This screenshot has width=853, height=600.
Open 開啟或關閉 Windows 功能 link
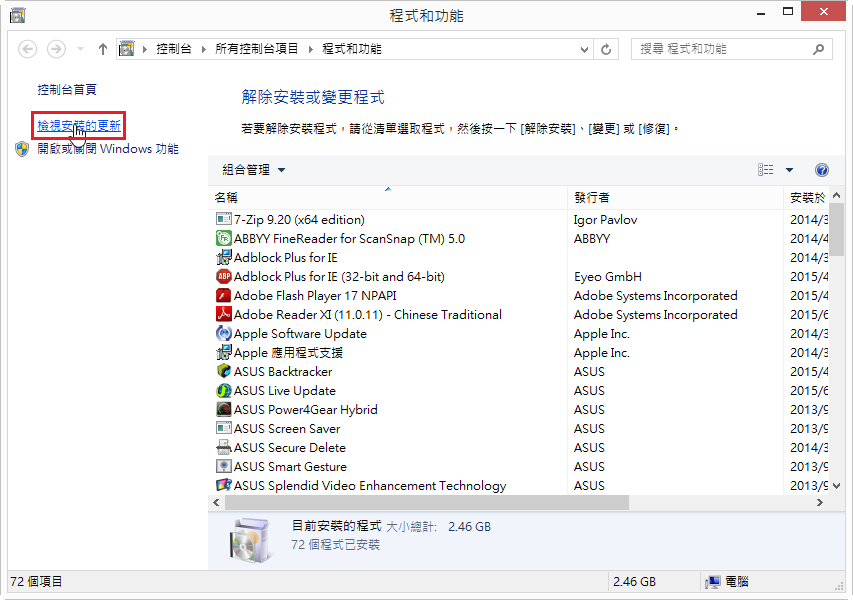click(108, 149)
